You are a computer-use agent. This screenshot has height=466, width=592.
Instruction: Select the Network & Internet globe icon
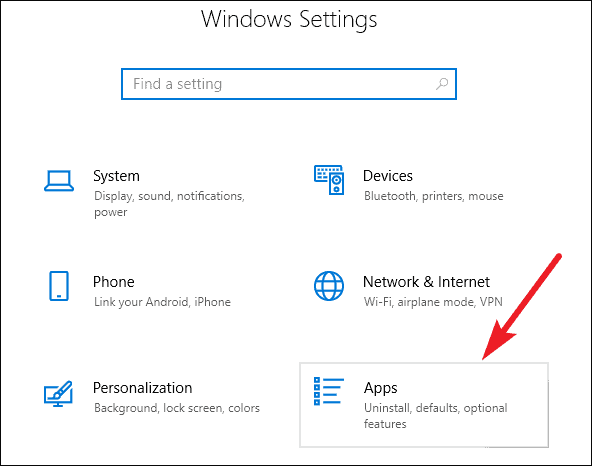pyautogui.click(x=329, y=286)
